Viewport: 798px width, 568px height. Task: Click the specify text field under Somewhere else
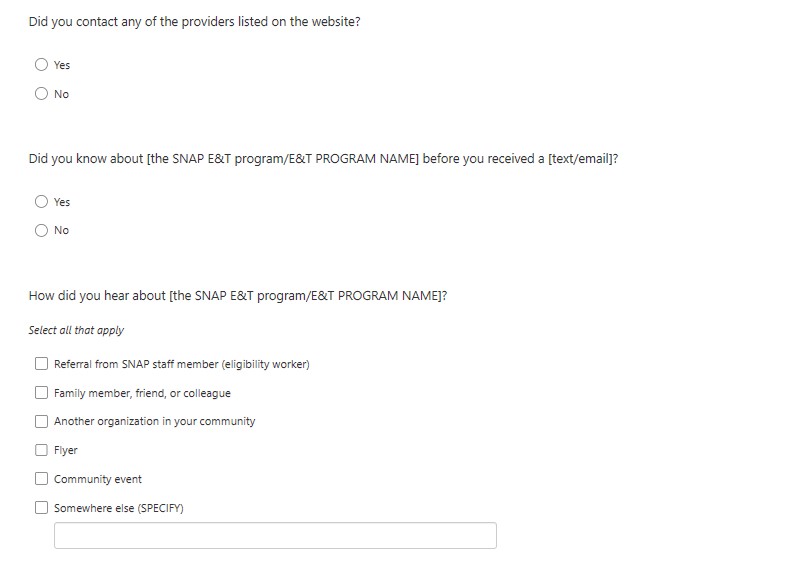[275, 536]
